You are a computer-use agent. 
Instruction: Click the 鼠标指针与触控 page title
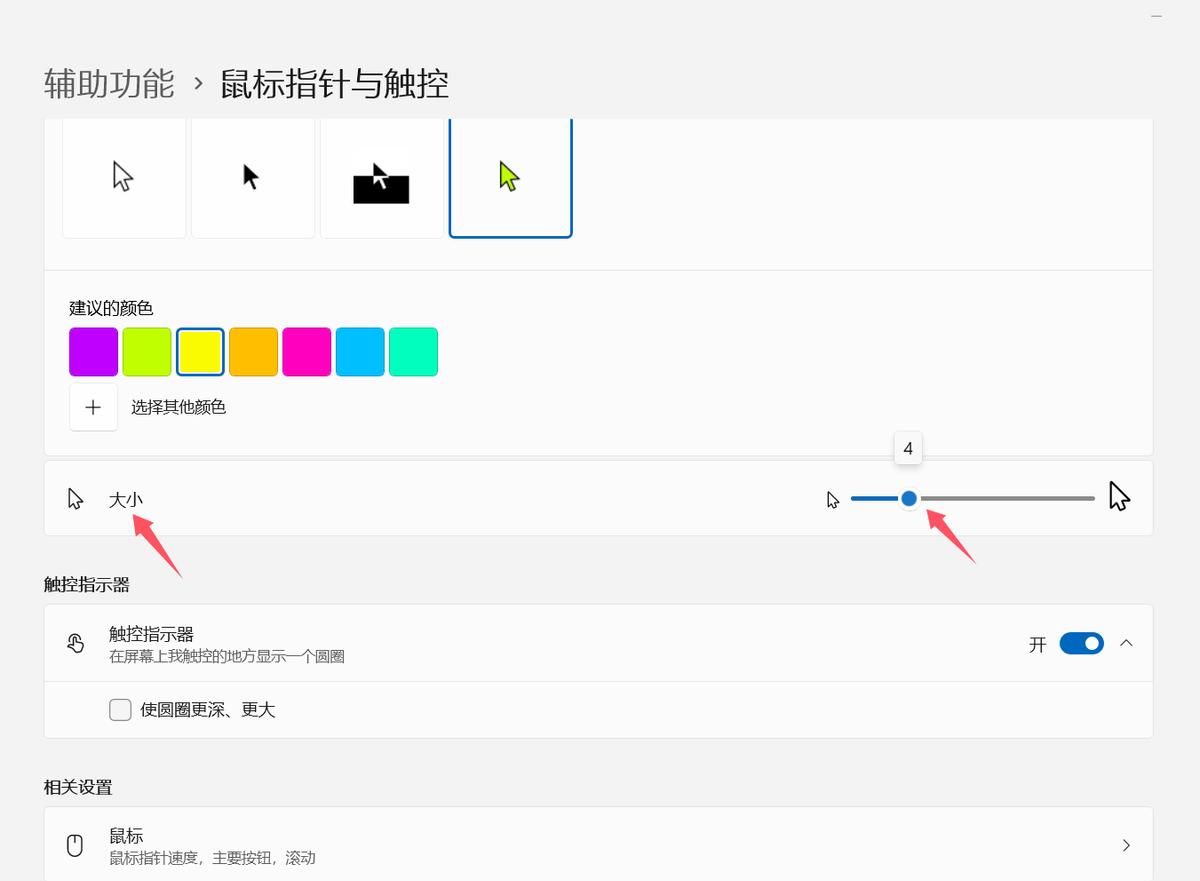click(x=335, y=84)
